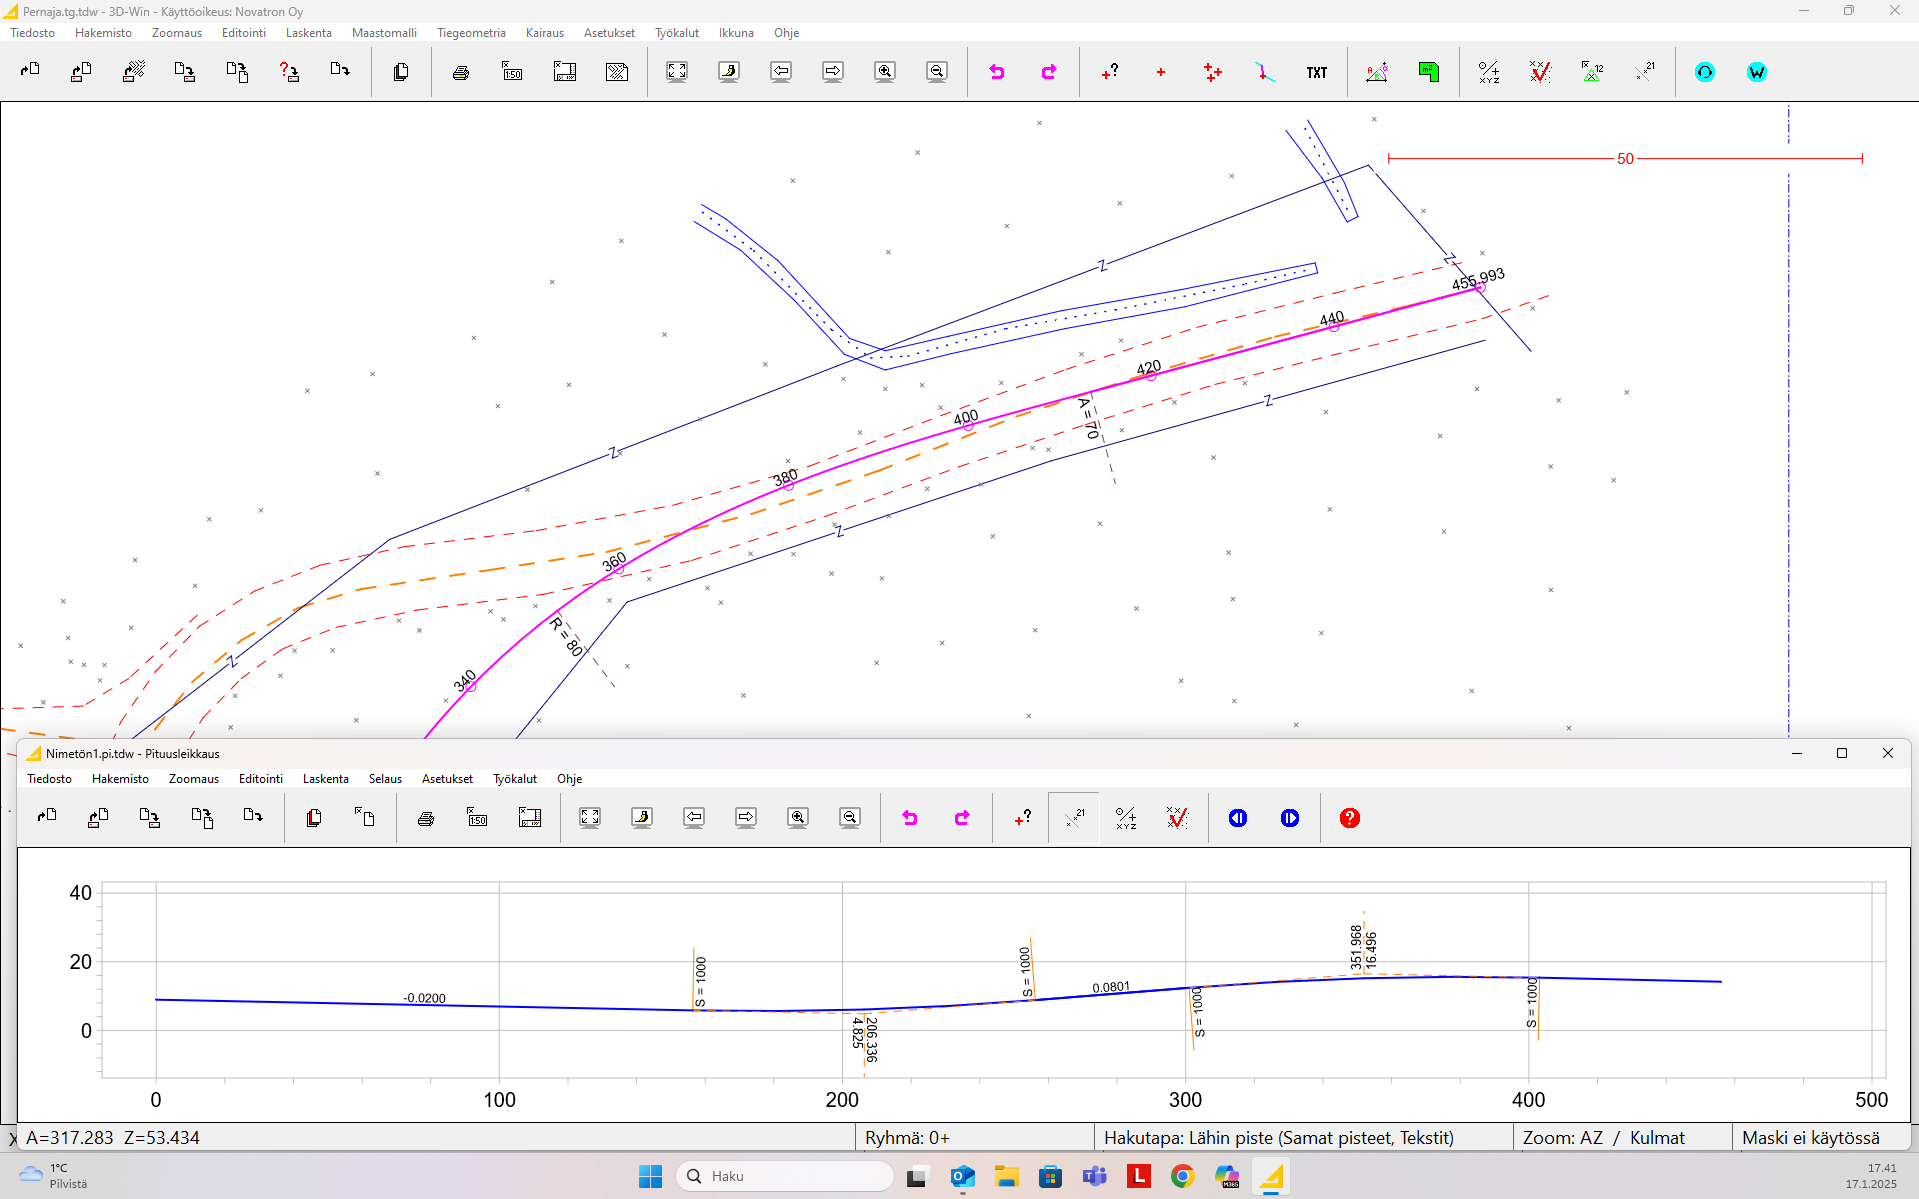Click the single red plus point tool
The width and height of the screenshot is (1919, 1199).
coord(1160,72)
